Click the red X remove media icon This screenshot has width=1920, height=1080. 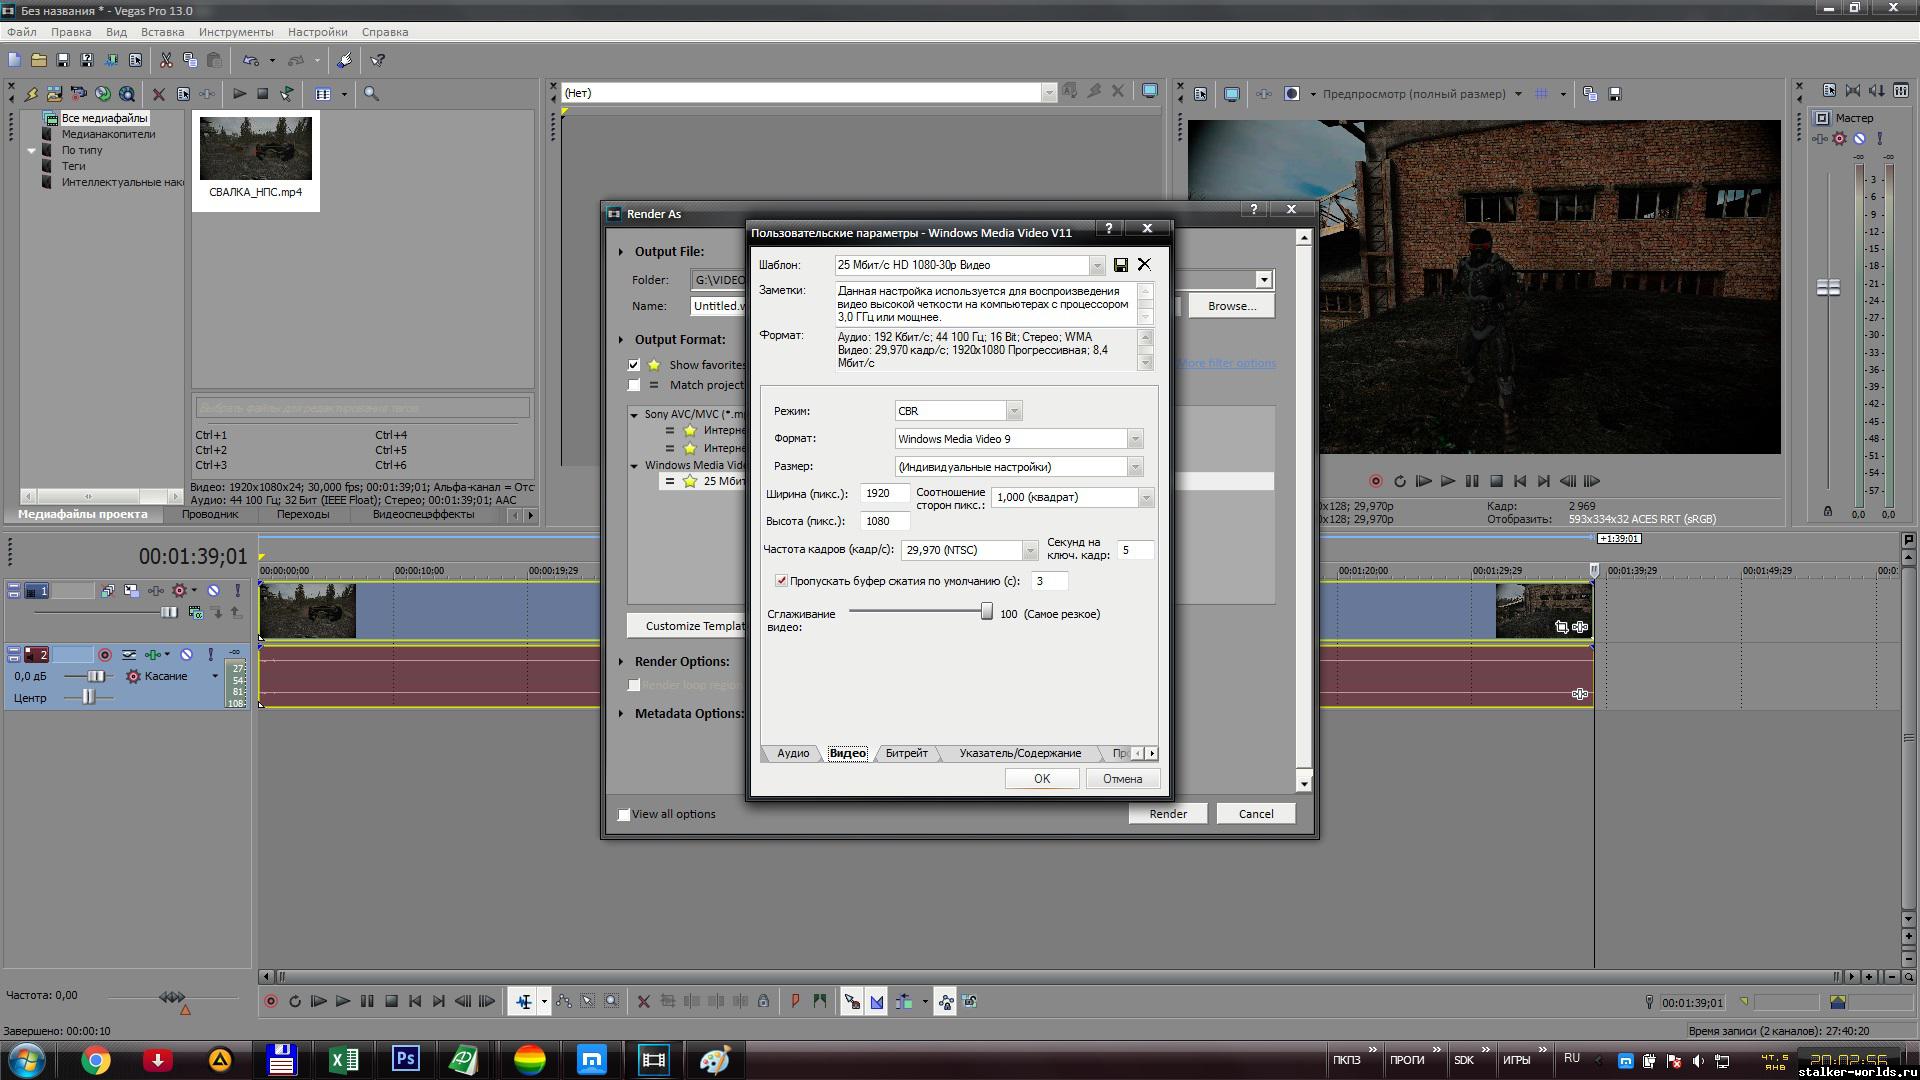[158, 94]
